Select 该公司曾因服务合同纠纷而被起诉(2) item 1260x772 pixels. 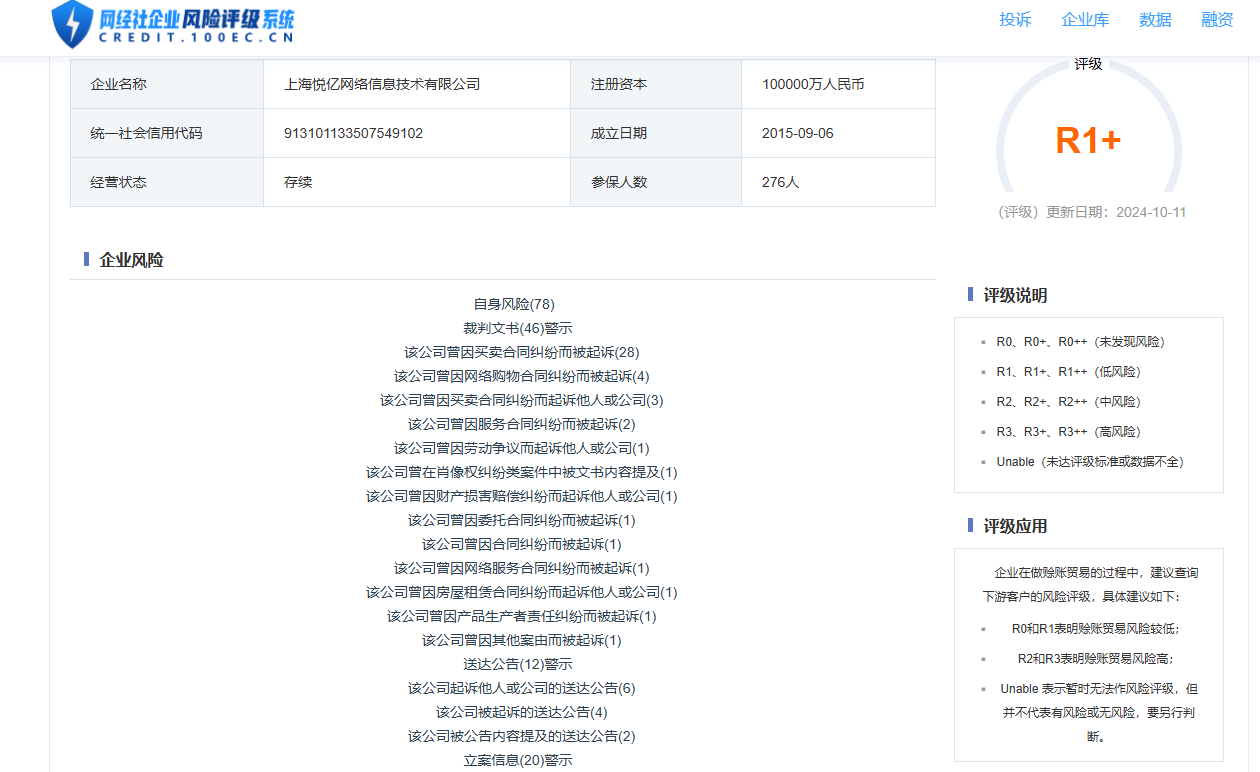(521, 424)
